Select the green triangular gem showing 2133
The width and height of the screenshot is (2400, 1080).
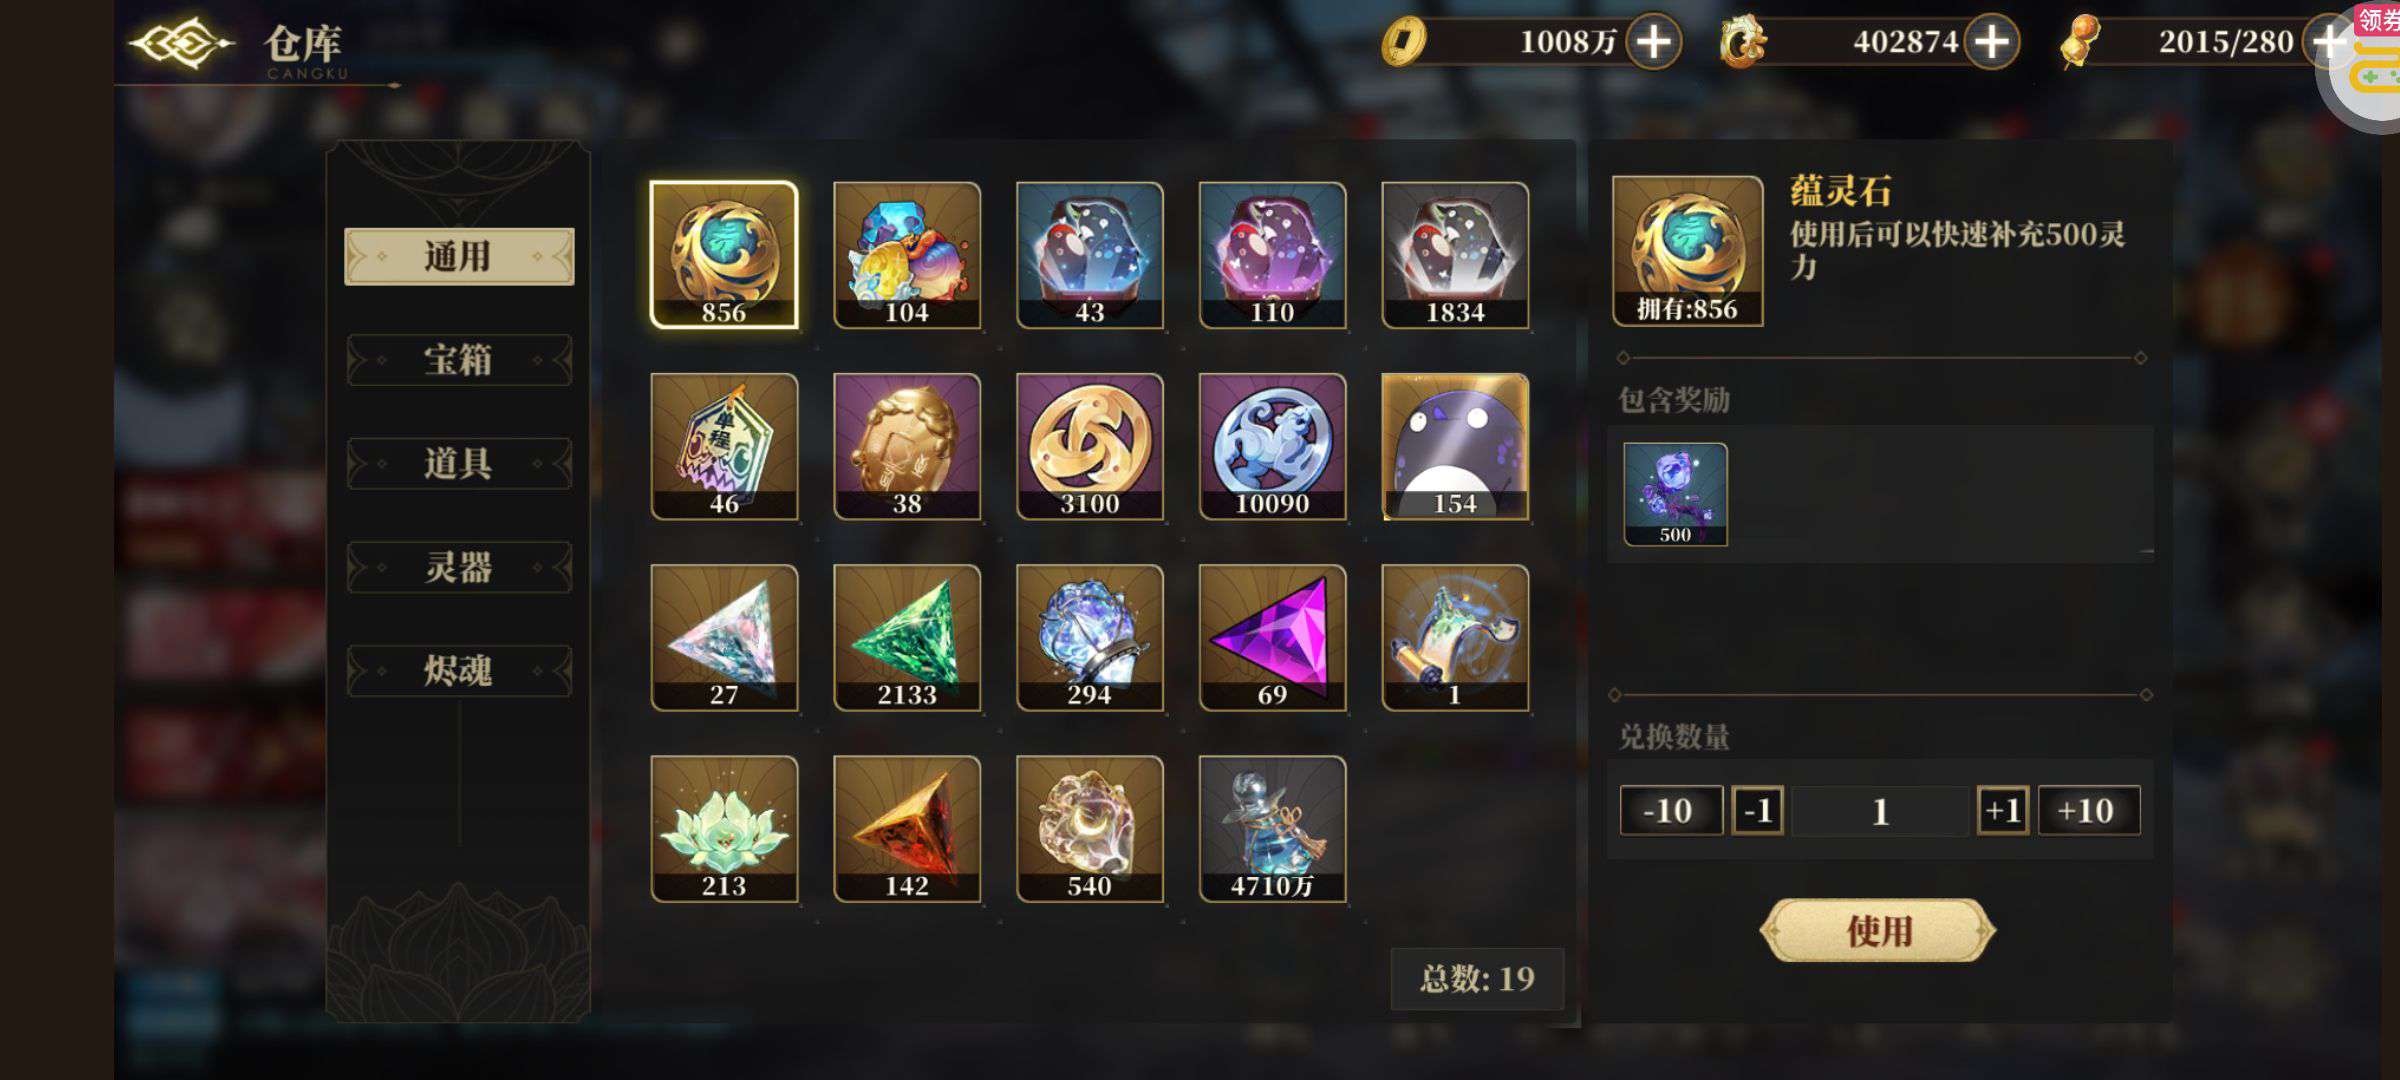[907, 637]
